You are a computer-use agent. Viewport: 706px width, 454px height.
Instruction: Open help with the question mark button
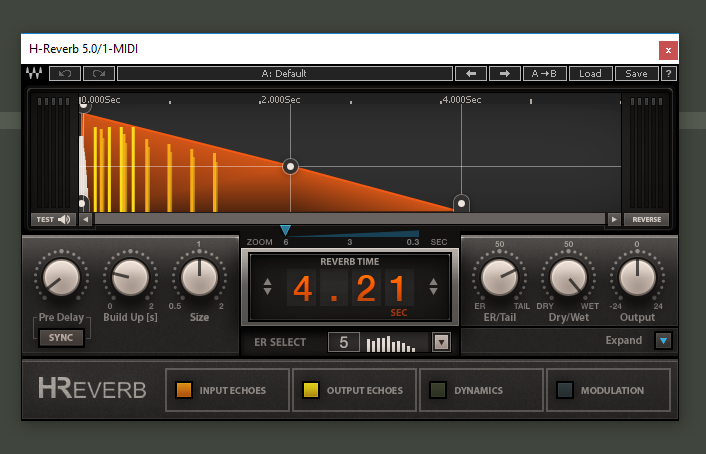coord(669,73)
